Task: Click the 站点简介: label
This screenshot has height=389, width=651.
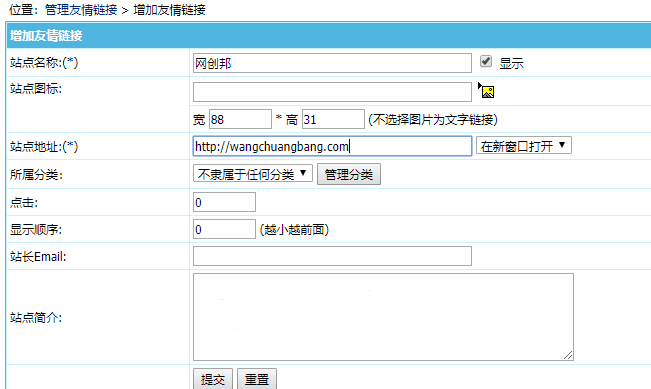Action: [36, 318]
